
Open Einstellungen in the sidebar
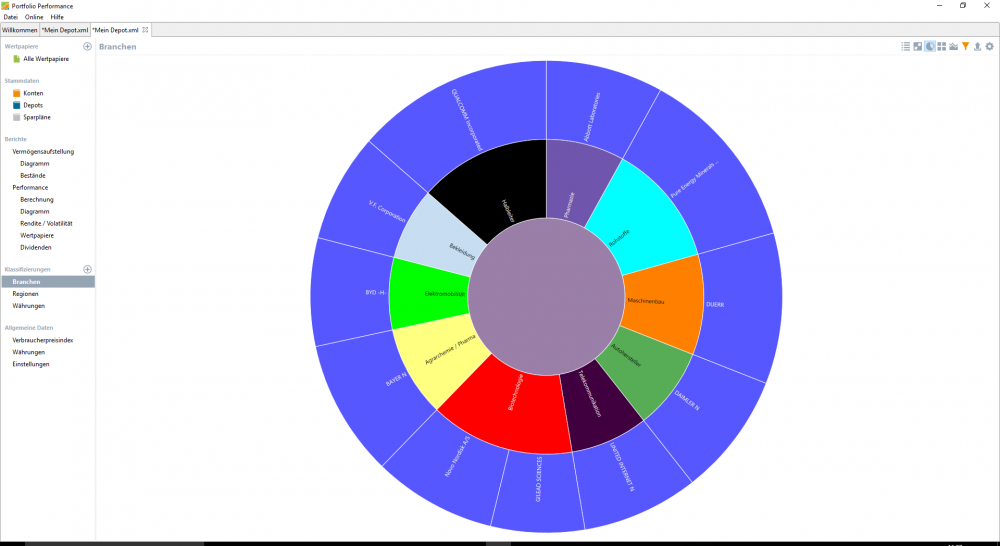[x=31, y=364]
